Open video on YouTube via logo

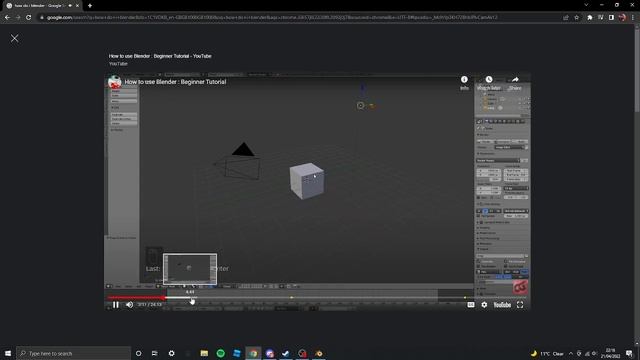click(502, 305)
